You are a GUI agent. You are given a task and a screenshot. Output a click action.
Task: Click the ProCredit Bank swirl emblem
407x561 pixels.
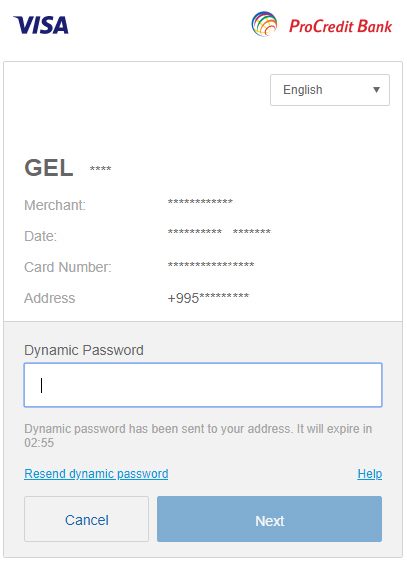coord(264,24)
